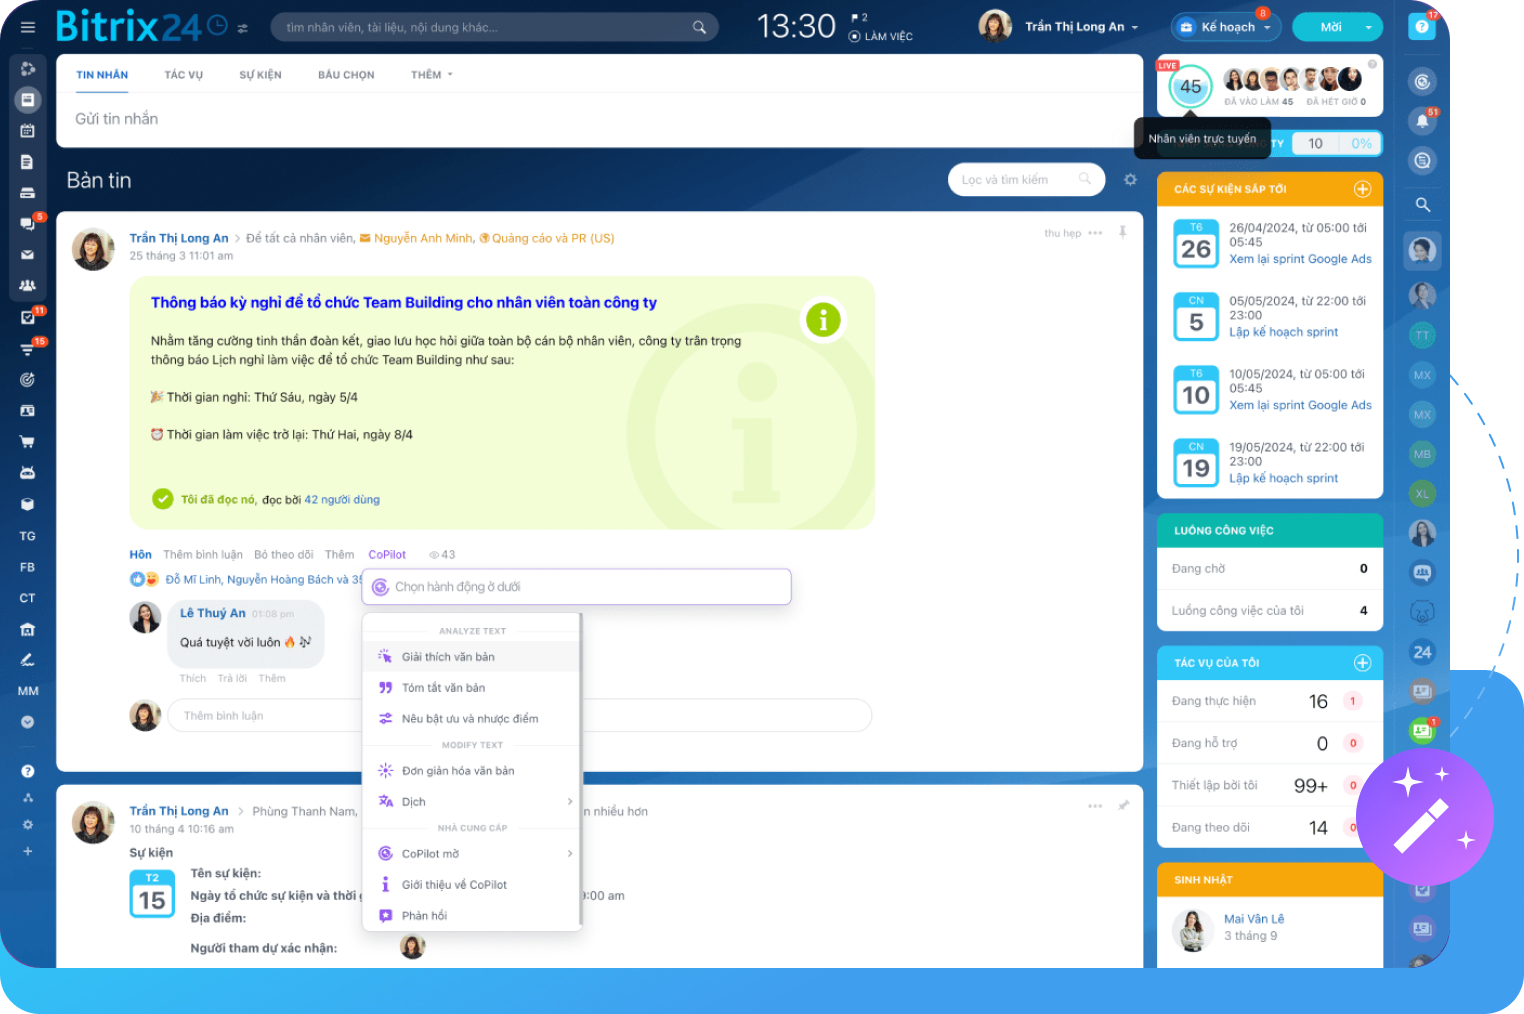Switch to the TÁC VỤ tab
Image resolution: width=1524 pixels, height=1014 pixels.
[183, 75]
